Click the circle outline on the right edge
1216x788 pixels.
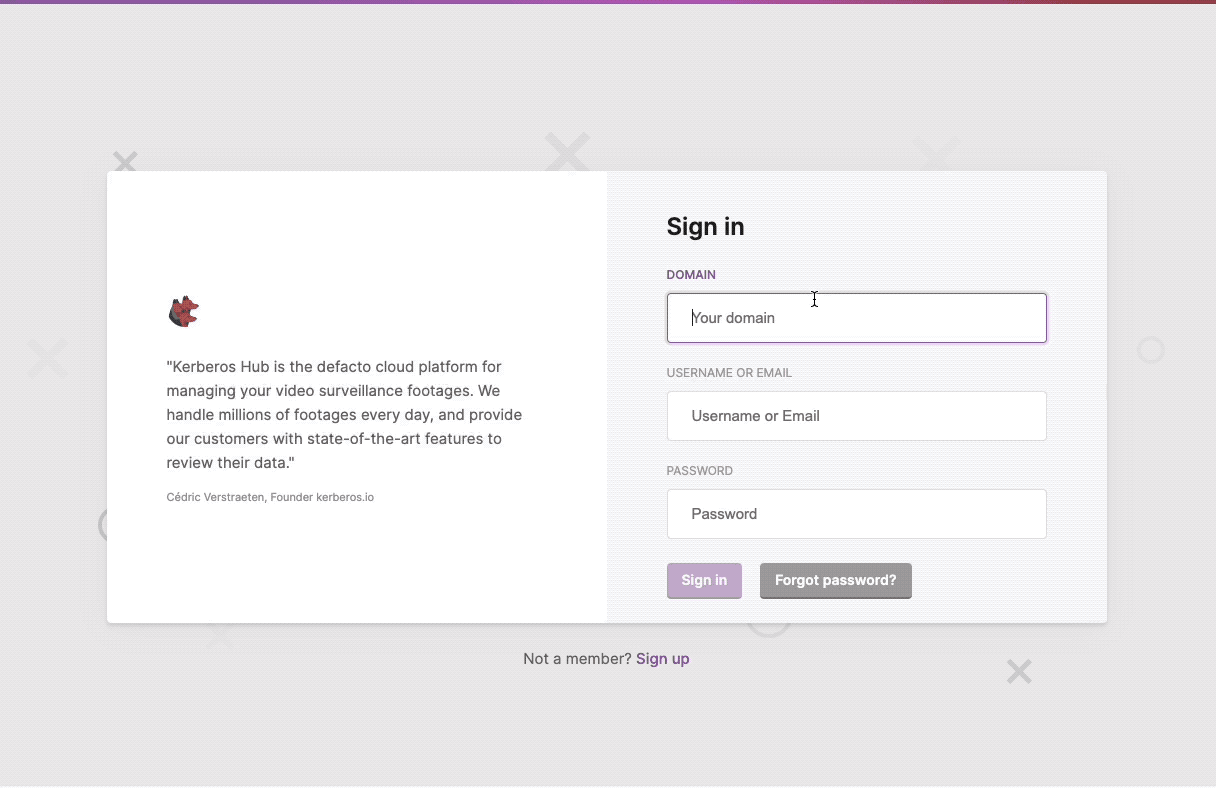(1150, 350)
